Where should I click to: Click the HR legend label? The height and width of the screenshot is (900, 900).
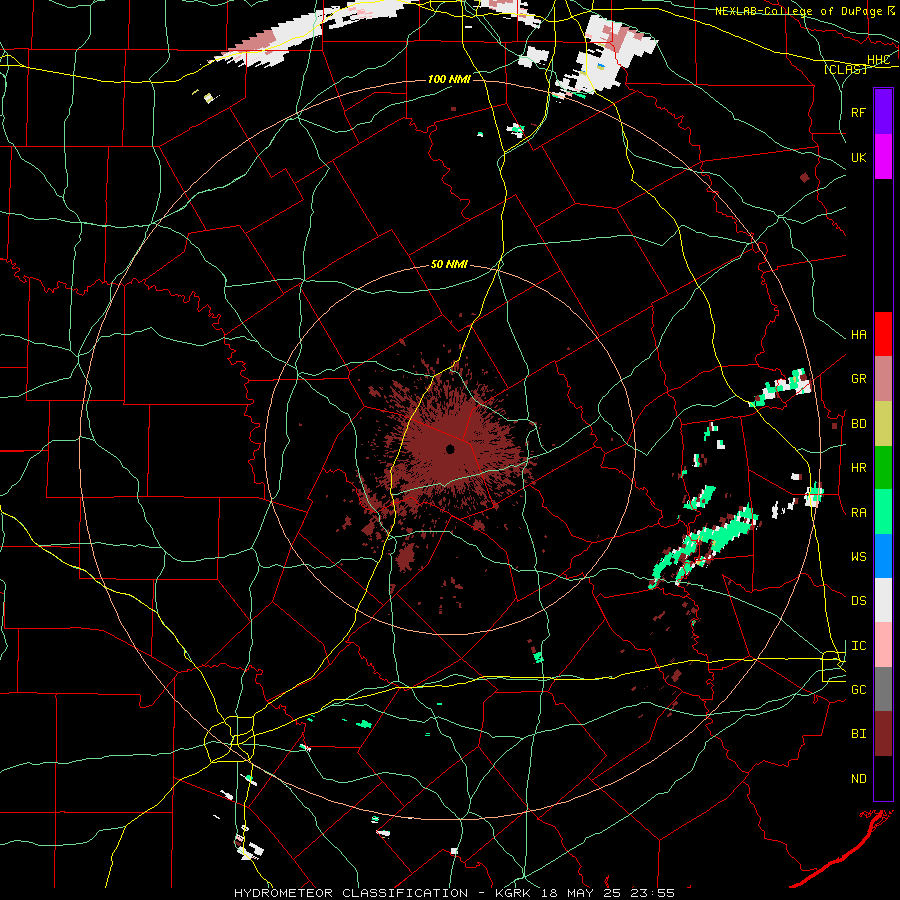click(858, 468)
